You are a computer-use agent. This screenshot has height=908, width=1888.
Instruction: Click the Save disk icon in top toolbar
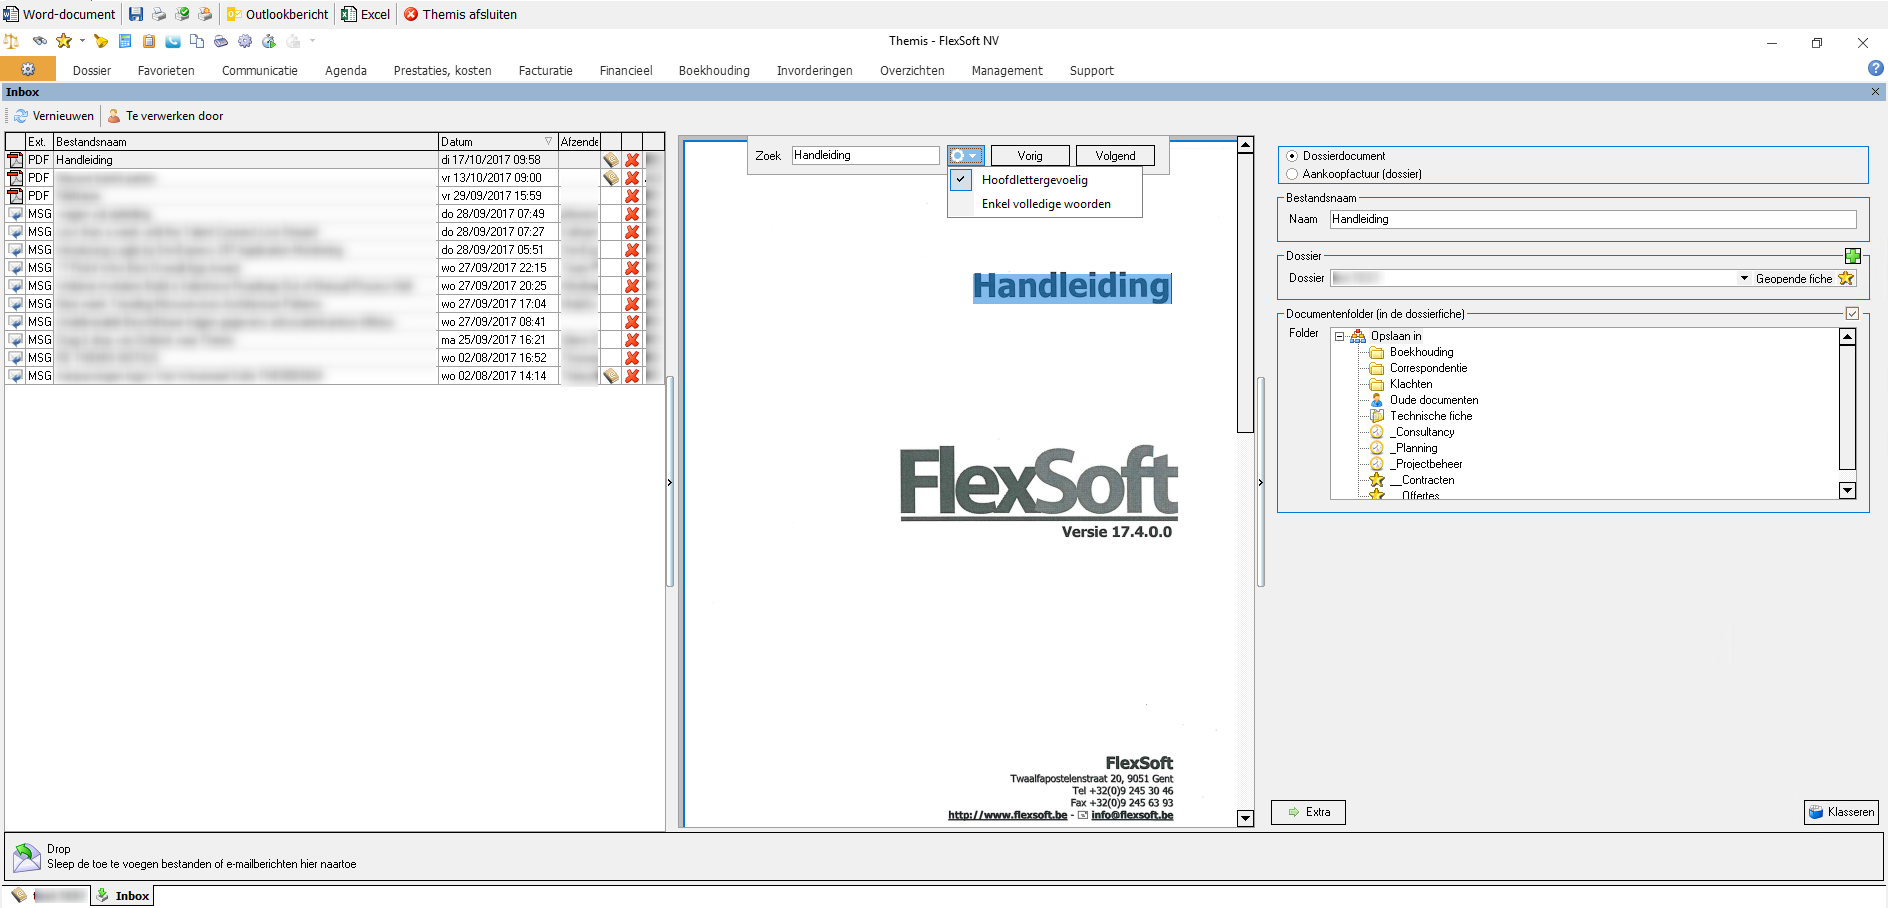[x=136, y=14]
